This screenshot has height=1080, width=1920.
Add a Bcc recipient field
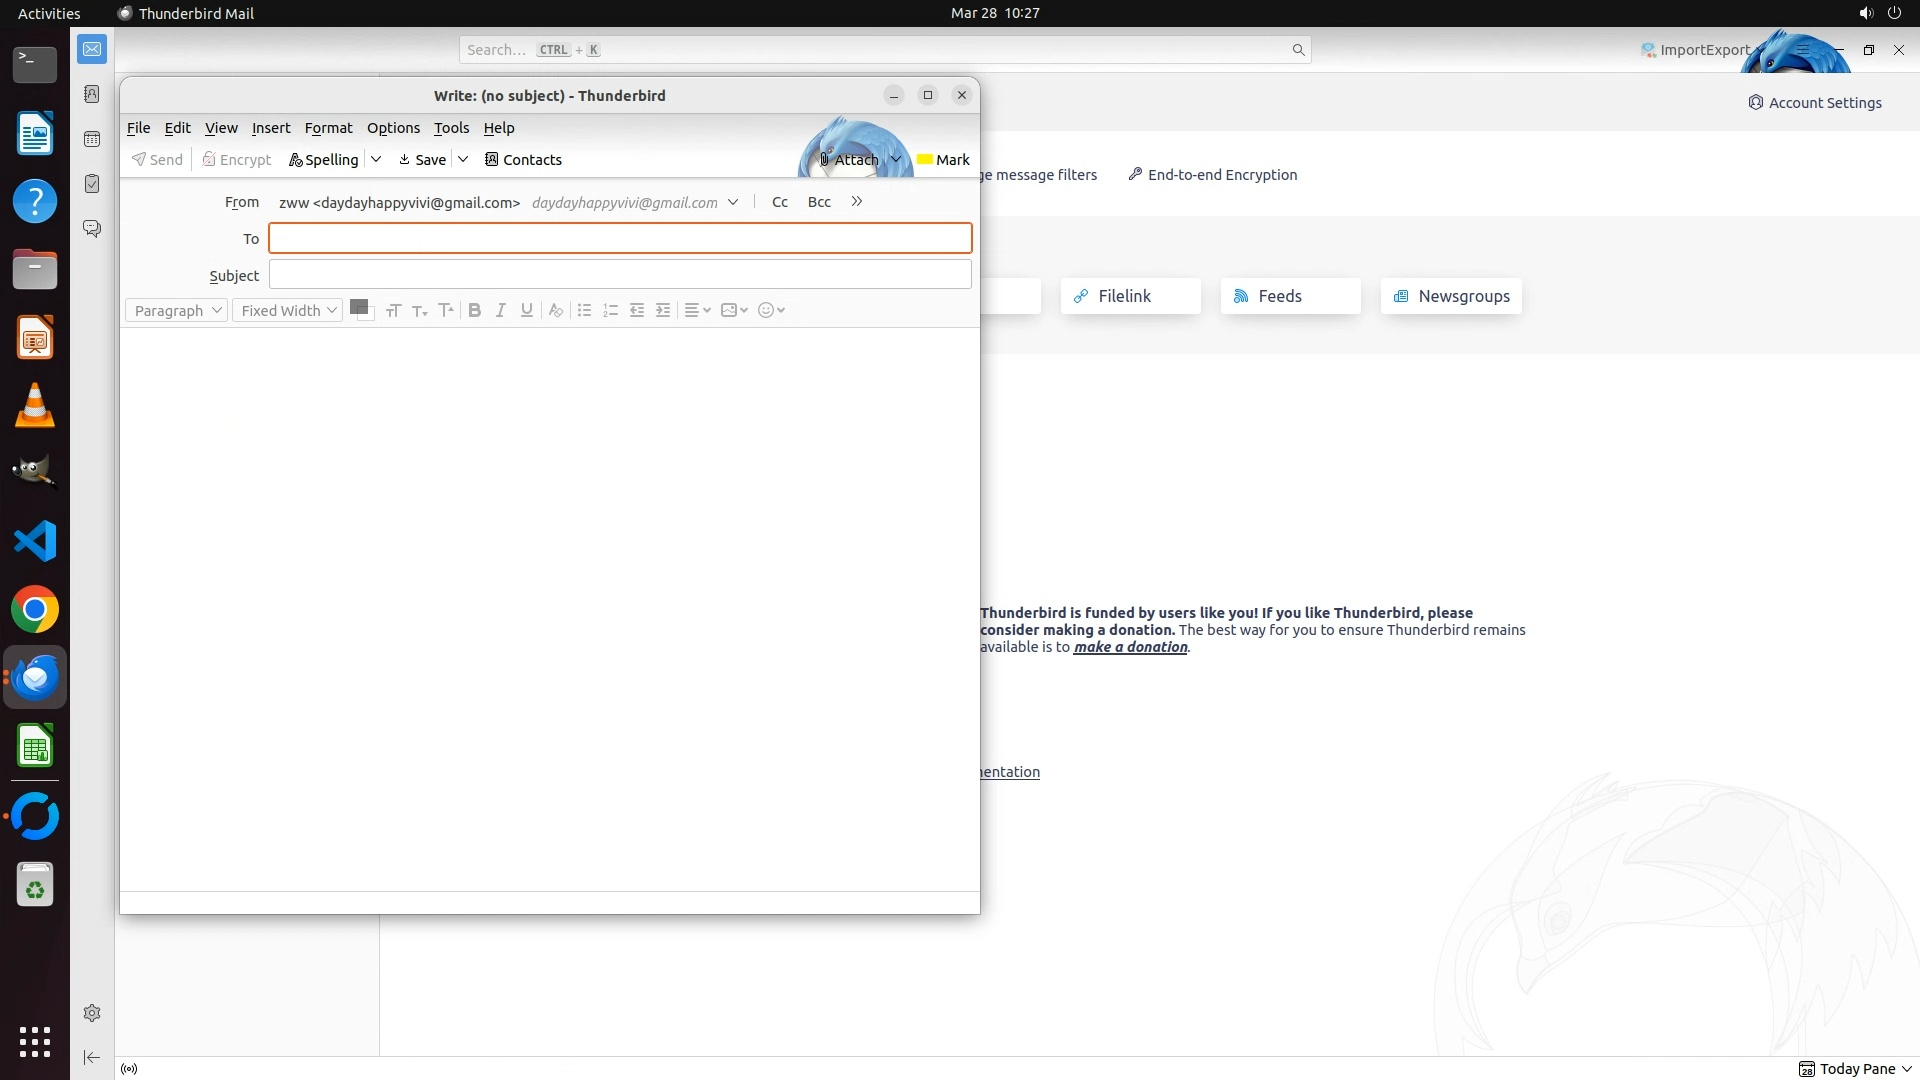point(819,202)
